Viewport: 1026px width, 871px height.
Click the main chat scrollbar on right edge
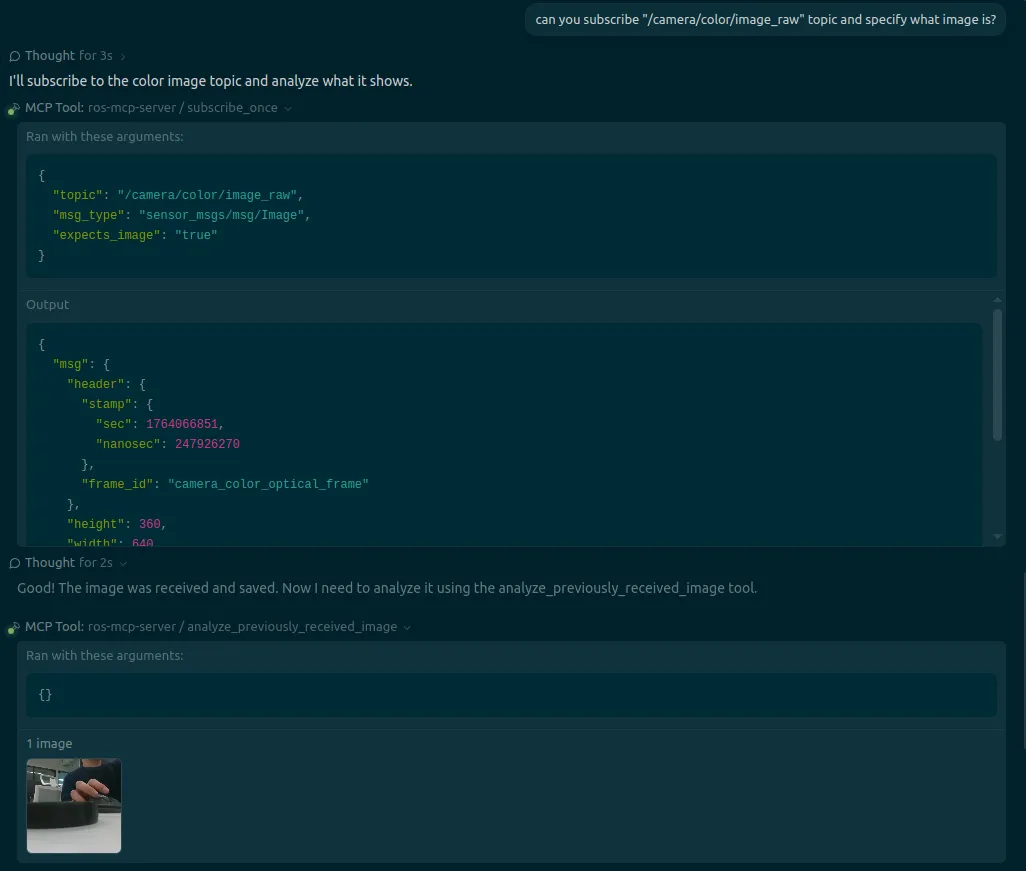[1023, 660]
